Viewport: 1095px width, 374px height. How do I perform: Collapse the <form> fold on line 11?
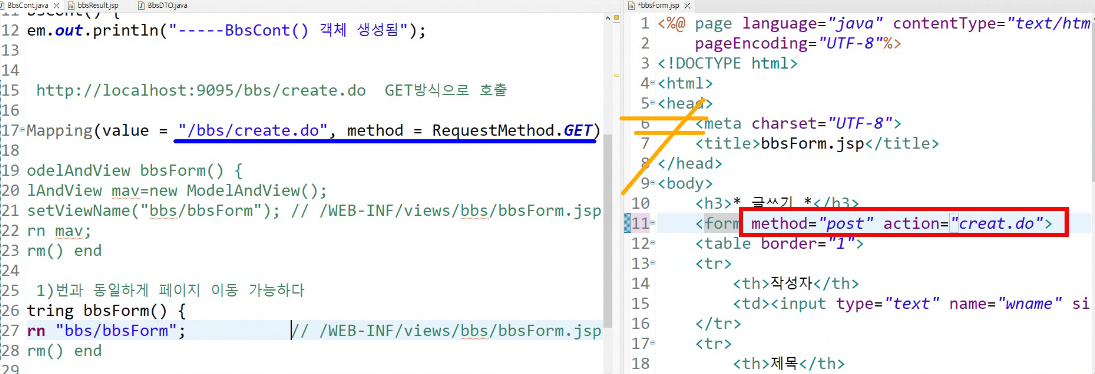(652, 224)
